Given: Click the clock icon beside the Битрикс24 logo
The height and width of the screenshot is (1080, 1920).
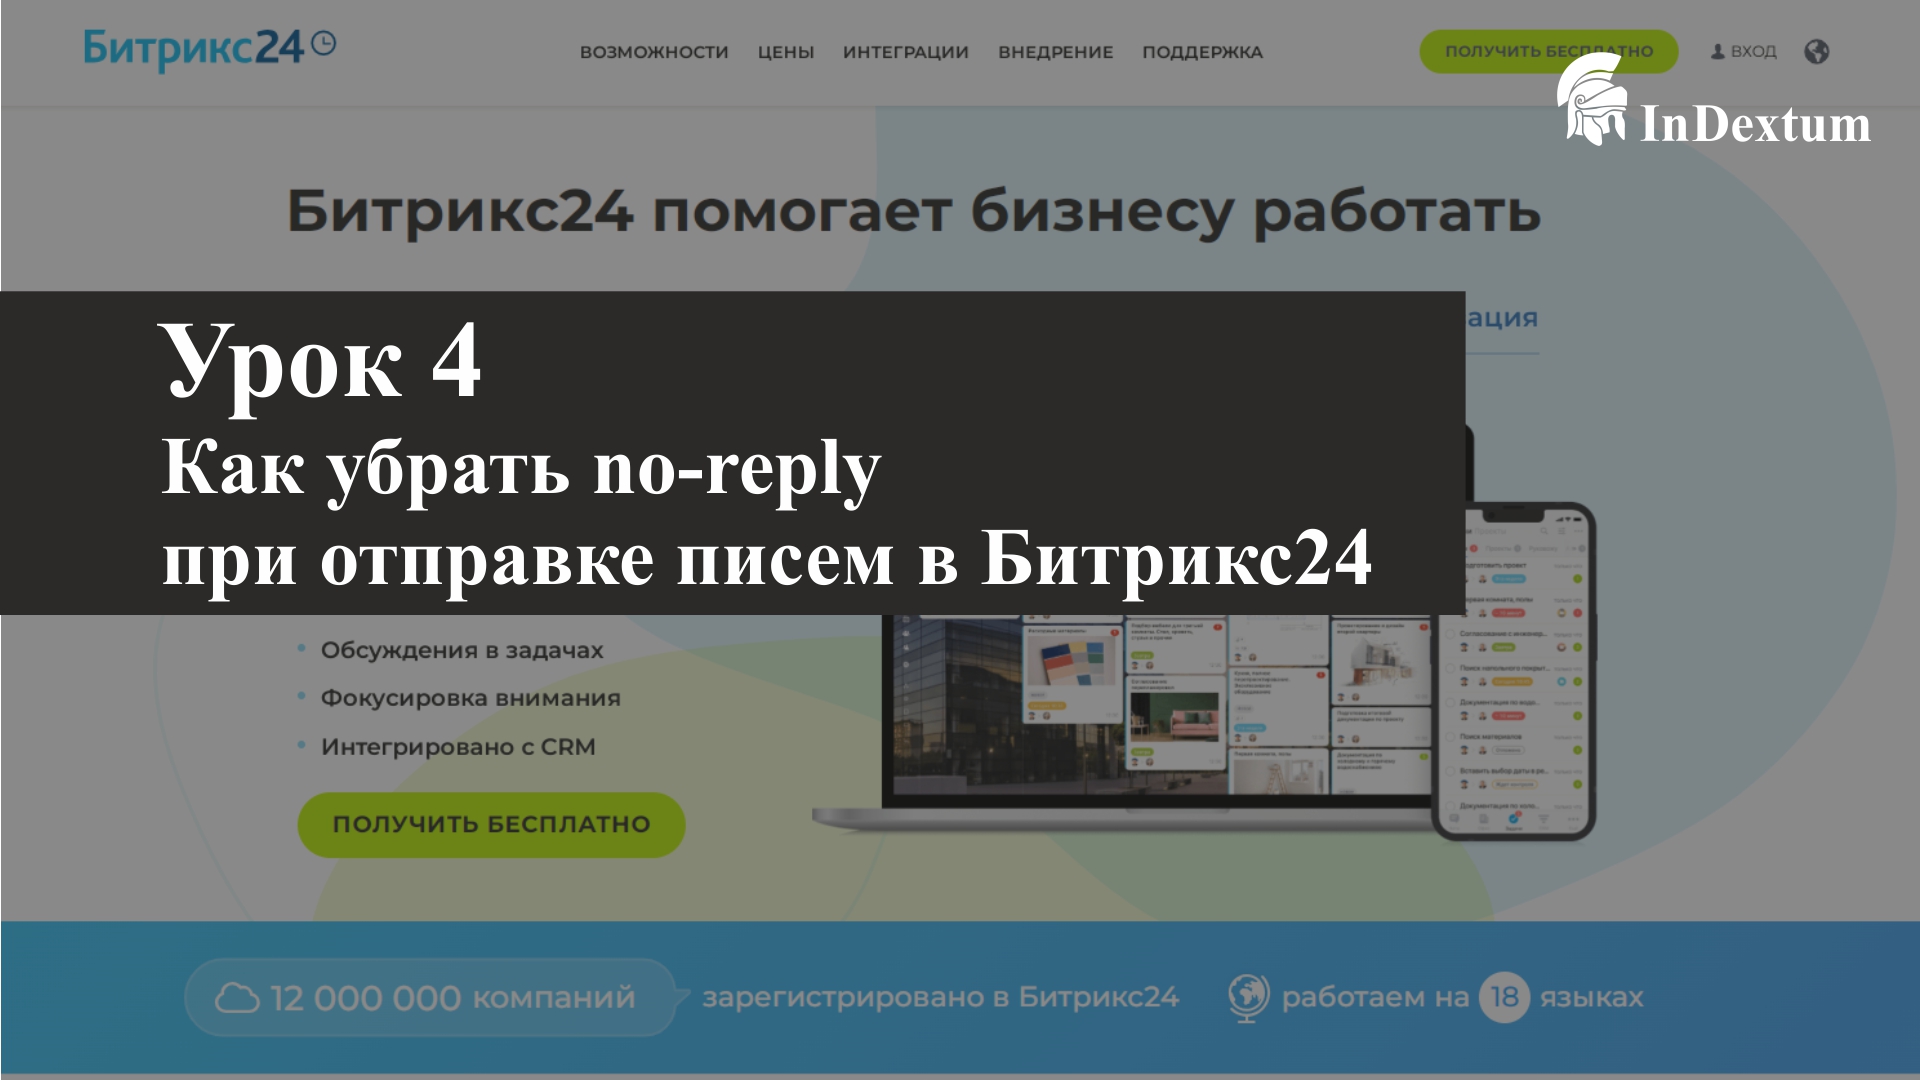Looking at the screenshot, I should pos(323,43).
